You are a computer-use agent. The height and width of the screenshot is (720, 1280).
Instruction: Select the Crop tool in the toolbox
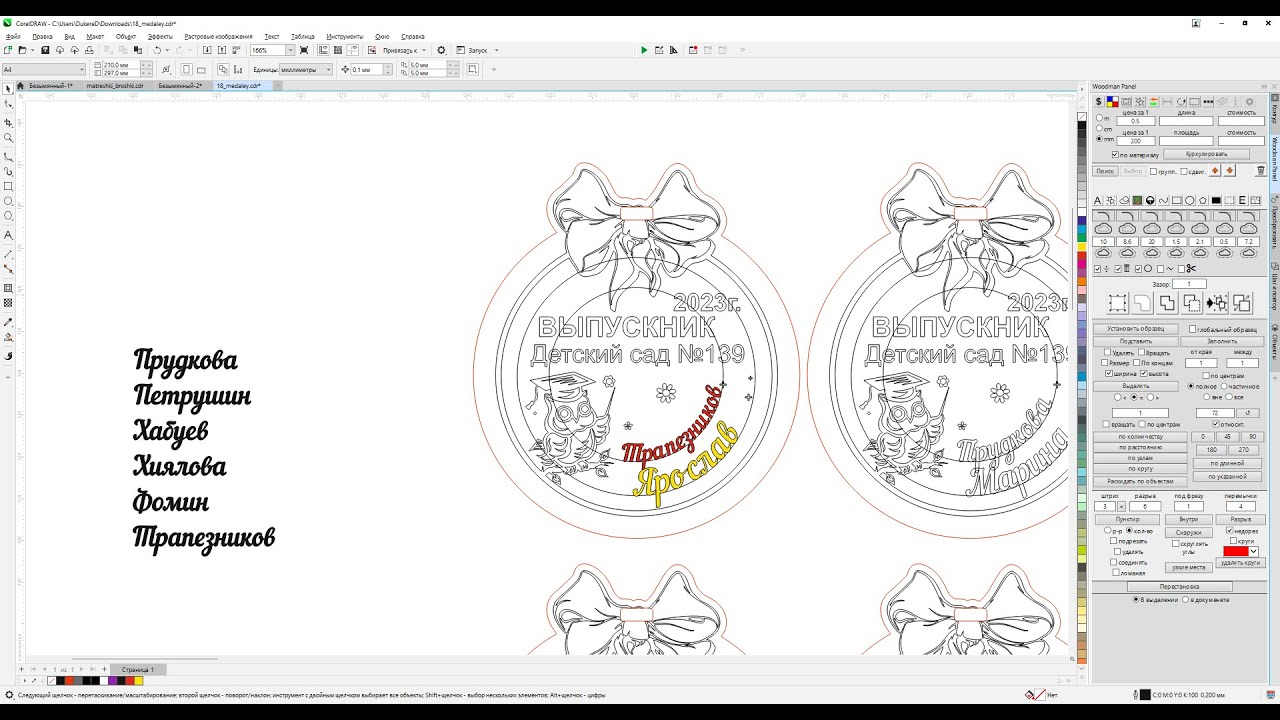click(x=8, y=122)
